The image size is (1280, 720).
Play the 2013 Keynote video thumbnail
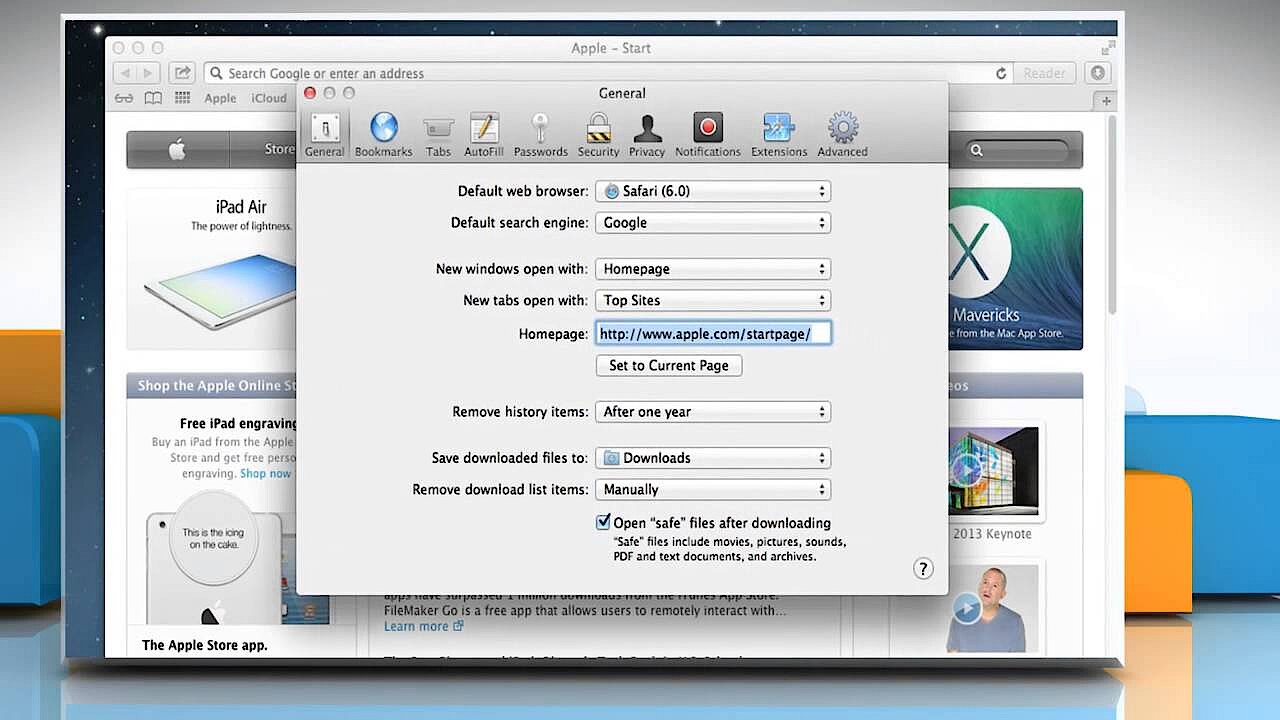point(994,470)
